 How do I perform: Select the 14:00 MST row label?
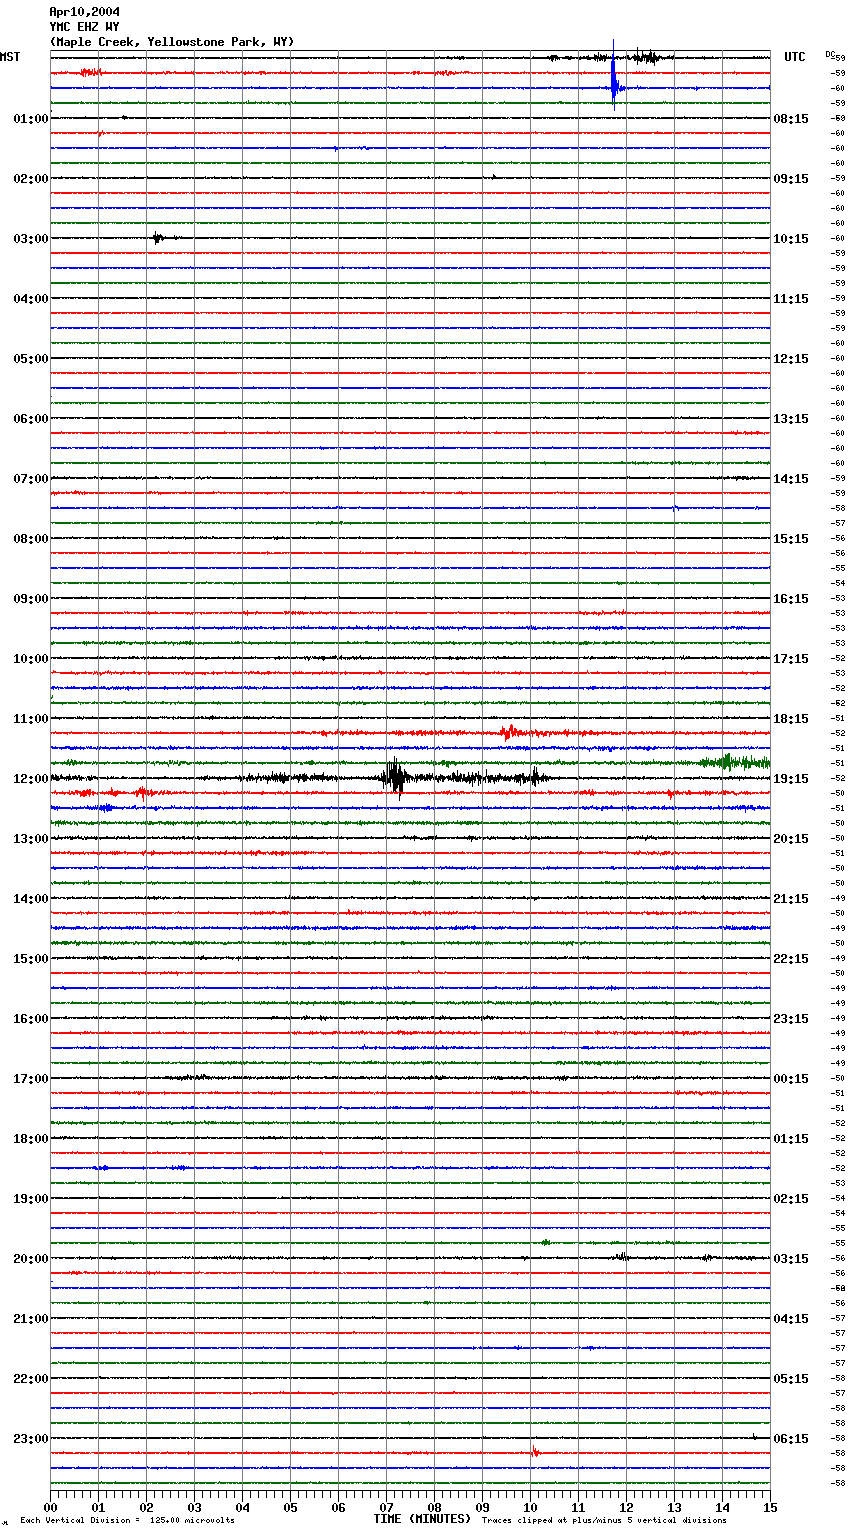click(x=30, y=898)
